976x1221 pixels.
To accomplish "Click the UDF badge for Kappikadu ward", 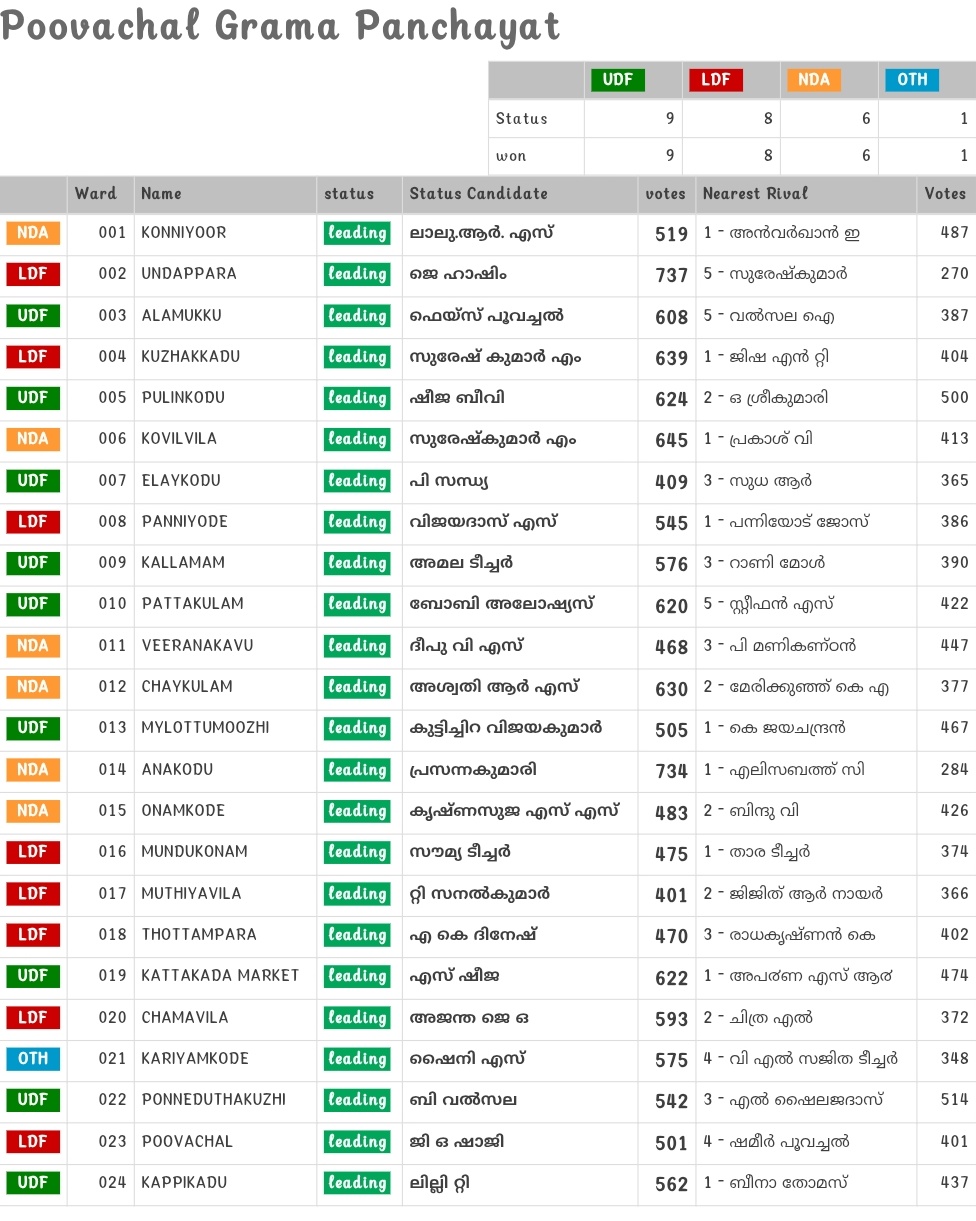I will tap(33, 1183).
